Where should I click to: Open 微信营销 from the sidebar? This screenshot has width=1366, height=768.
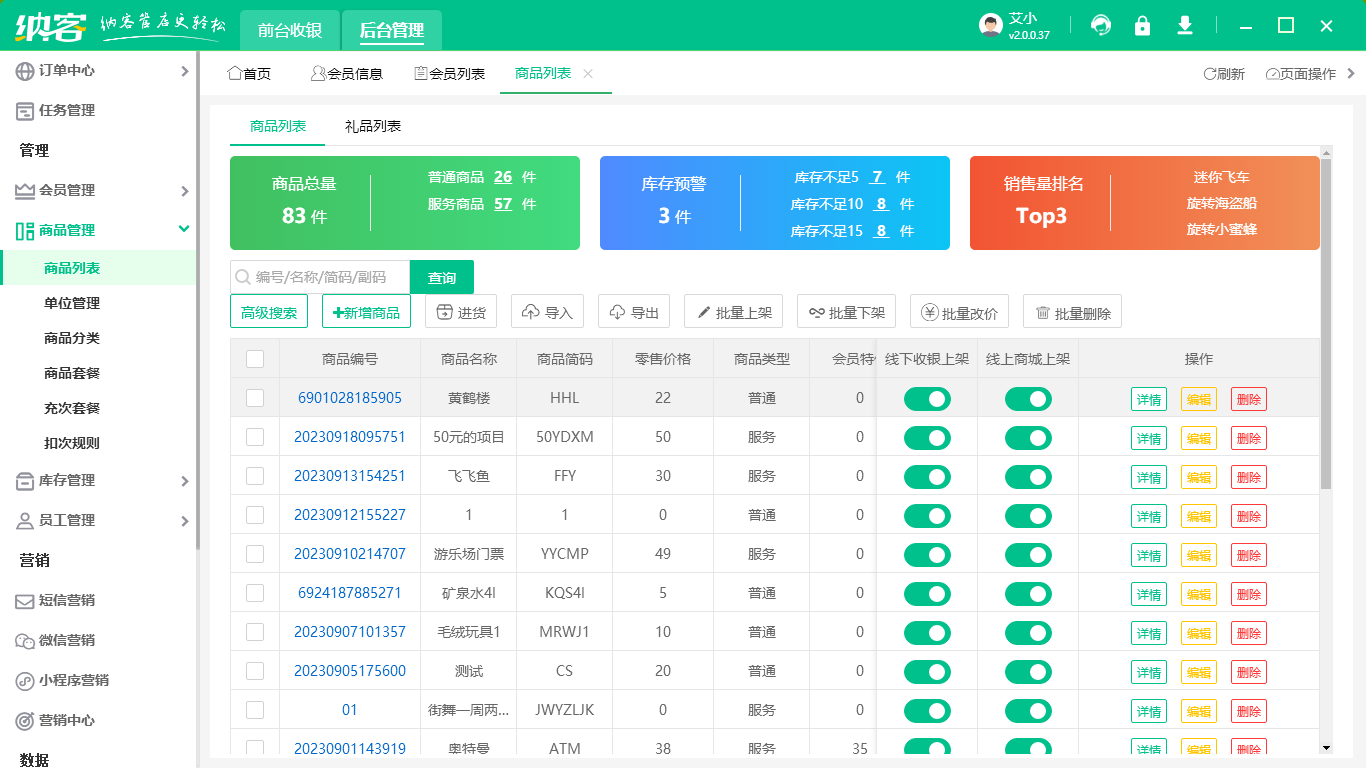pos(60,640)
